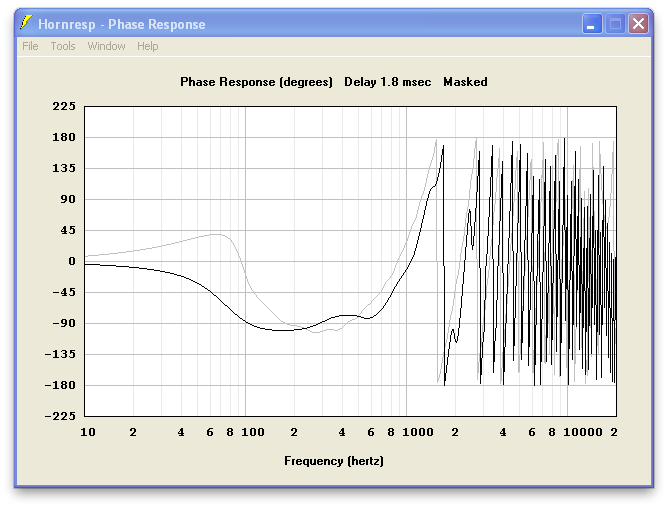Click the 0 y-axis value
The image size is (668, 508).
pos(72,261)
